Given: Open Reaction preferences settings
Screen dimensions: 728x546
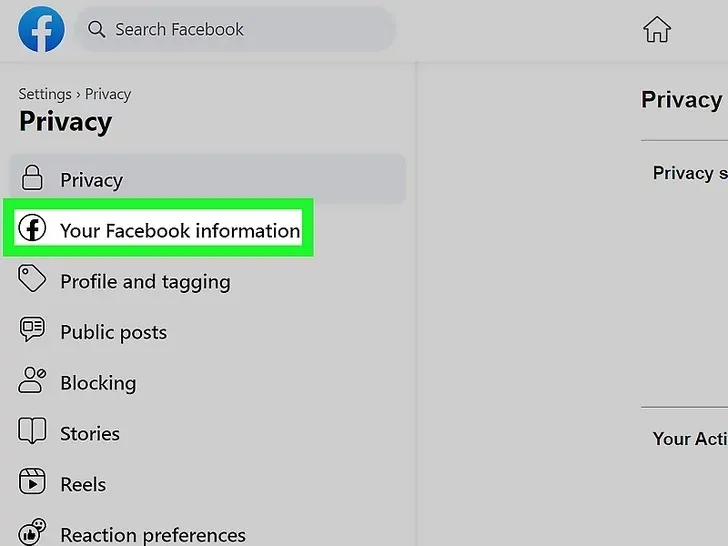Looking at the screenshot, I should 153,535.
